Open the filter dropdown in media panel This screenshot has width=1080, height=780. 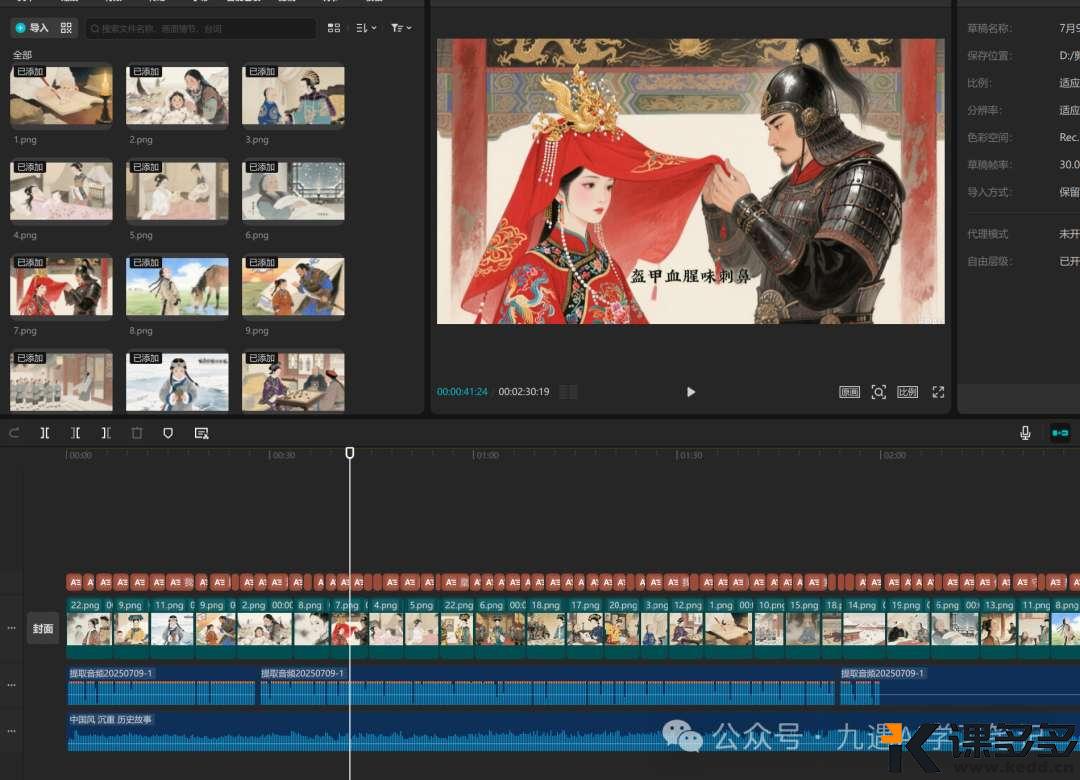point(399,27)
